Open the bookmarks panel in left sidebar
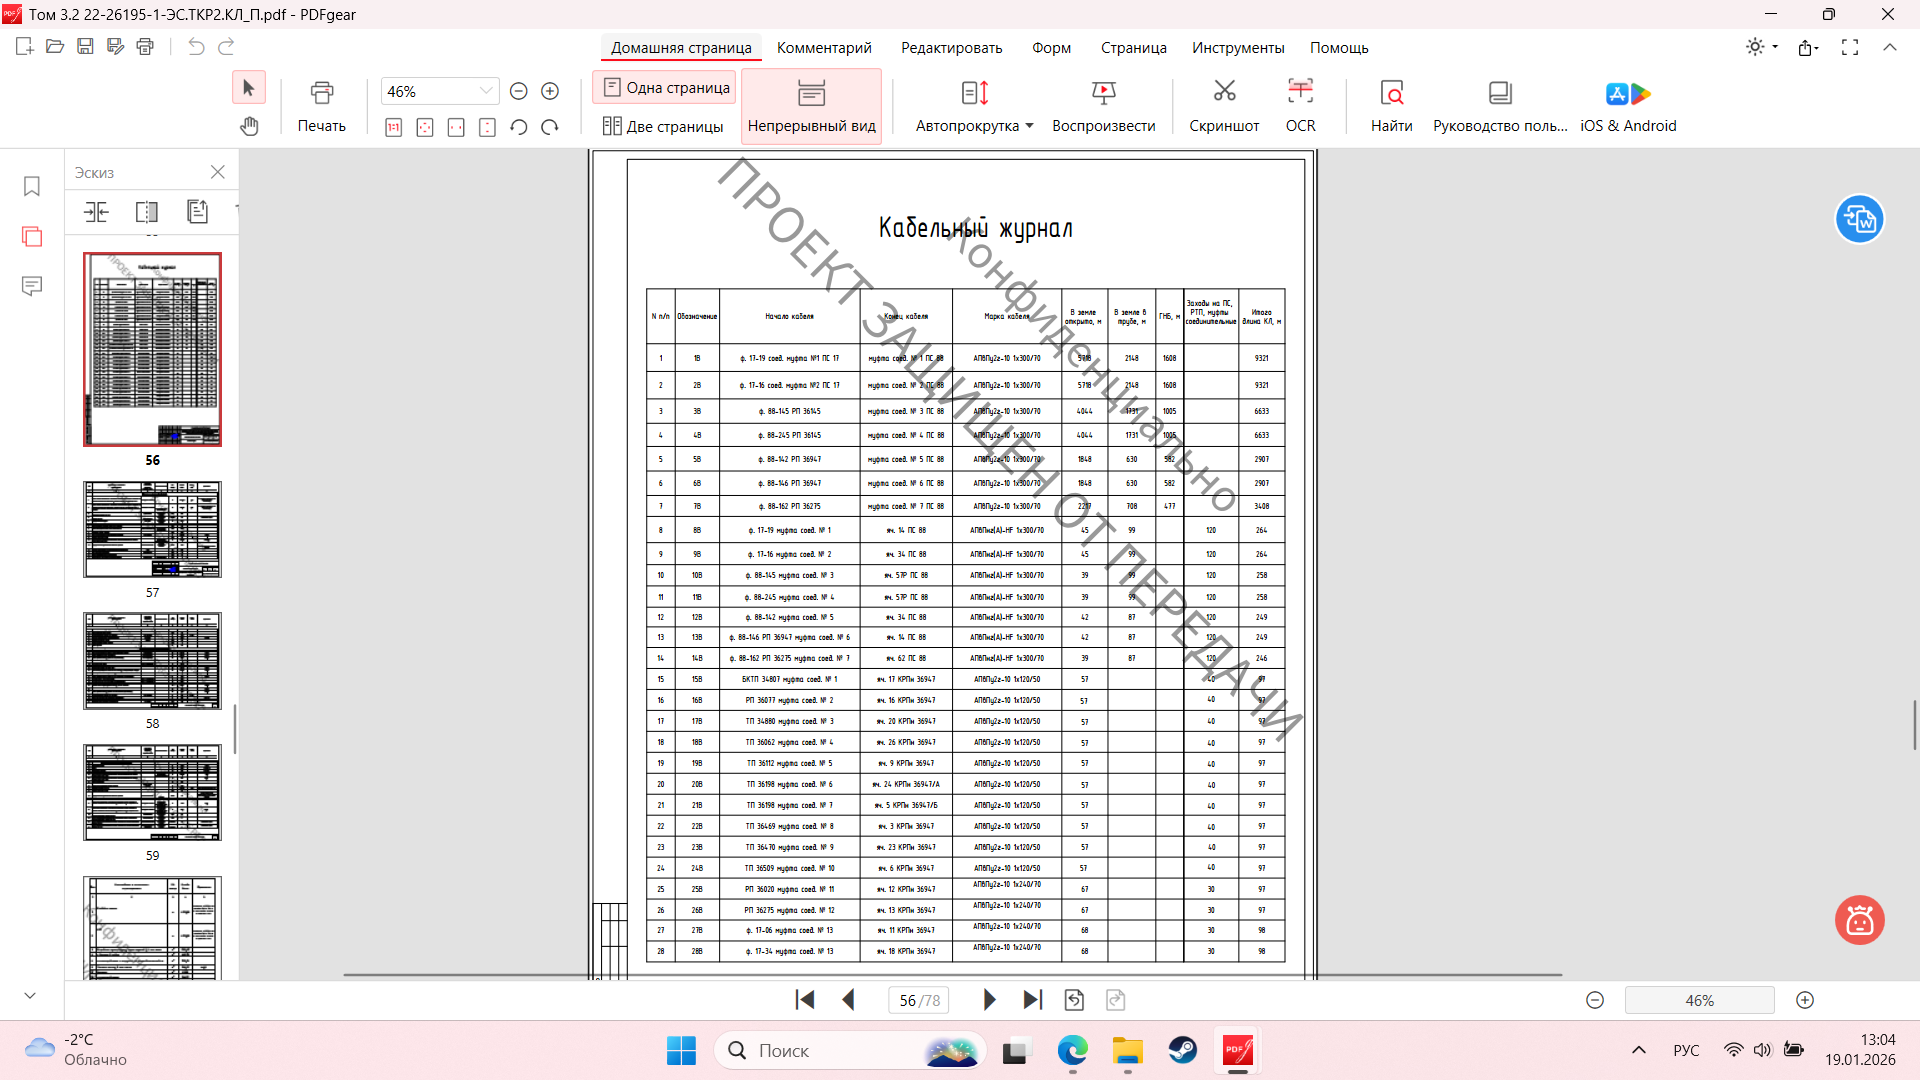Image resolution: width=1920 pixels, height=1080 pixels. [x=32, y=187]
